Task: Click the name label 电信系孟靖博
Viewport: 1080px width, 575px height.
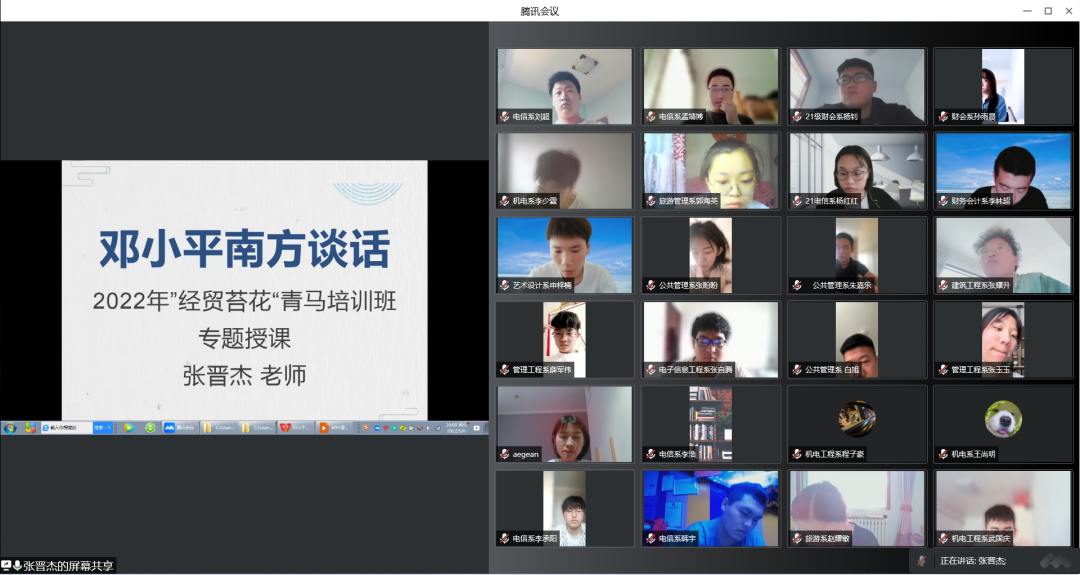Action: pyautogui.click(x=681, y=117)
